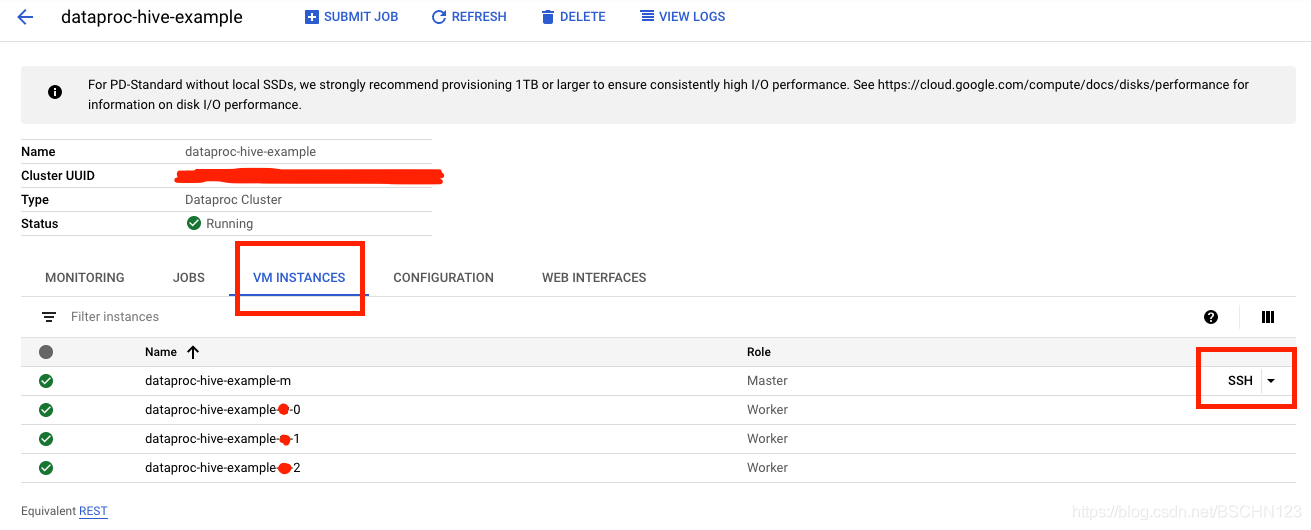Viewport: 1311px width, 530px height.
Task: Click the Cluster UUID label
Action: [58, 176]
